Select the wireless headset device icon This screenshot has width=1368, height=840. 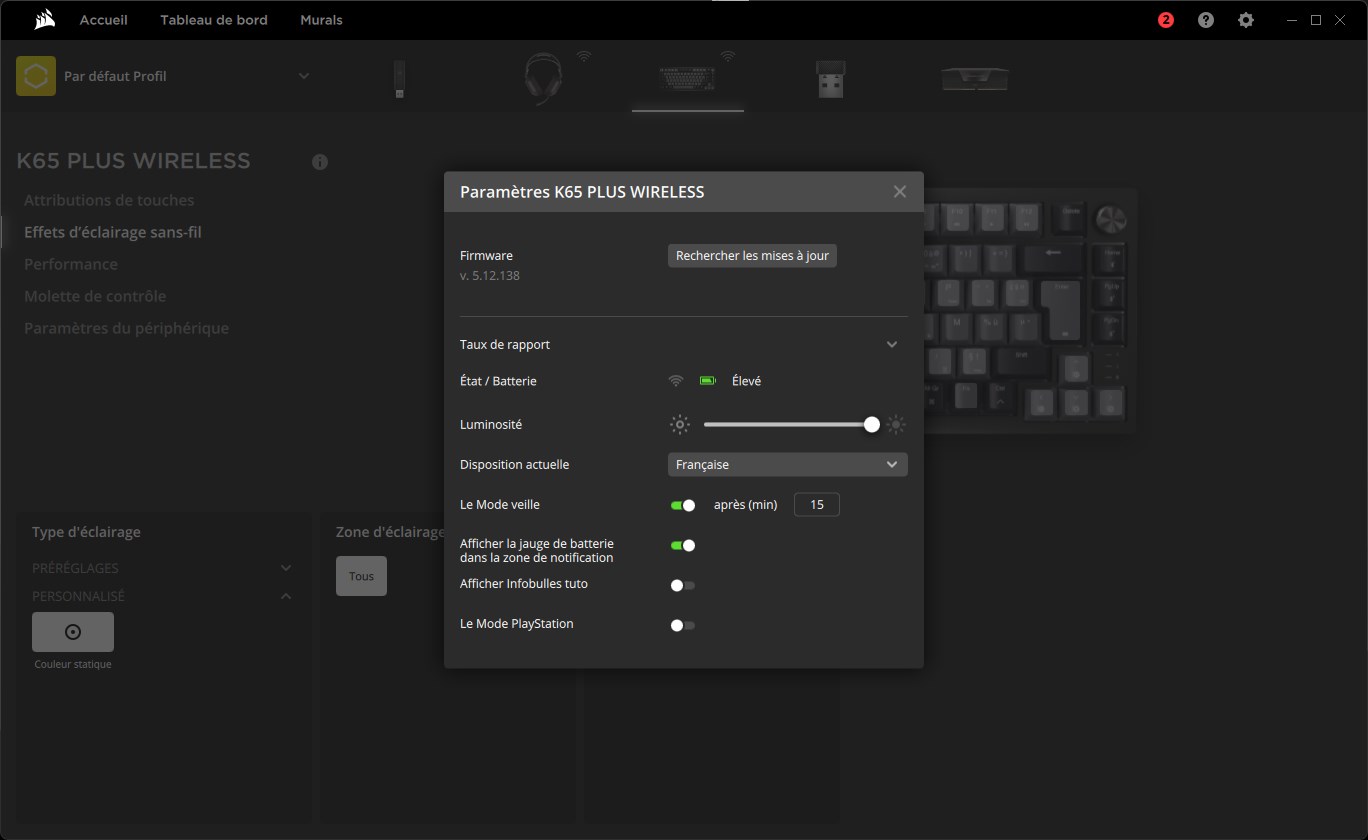click(x=543, y=79)
